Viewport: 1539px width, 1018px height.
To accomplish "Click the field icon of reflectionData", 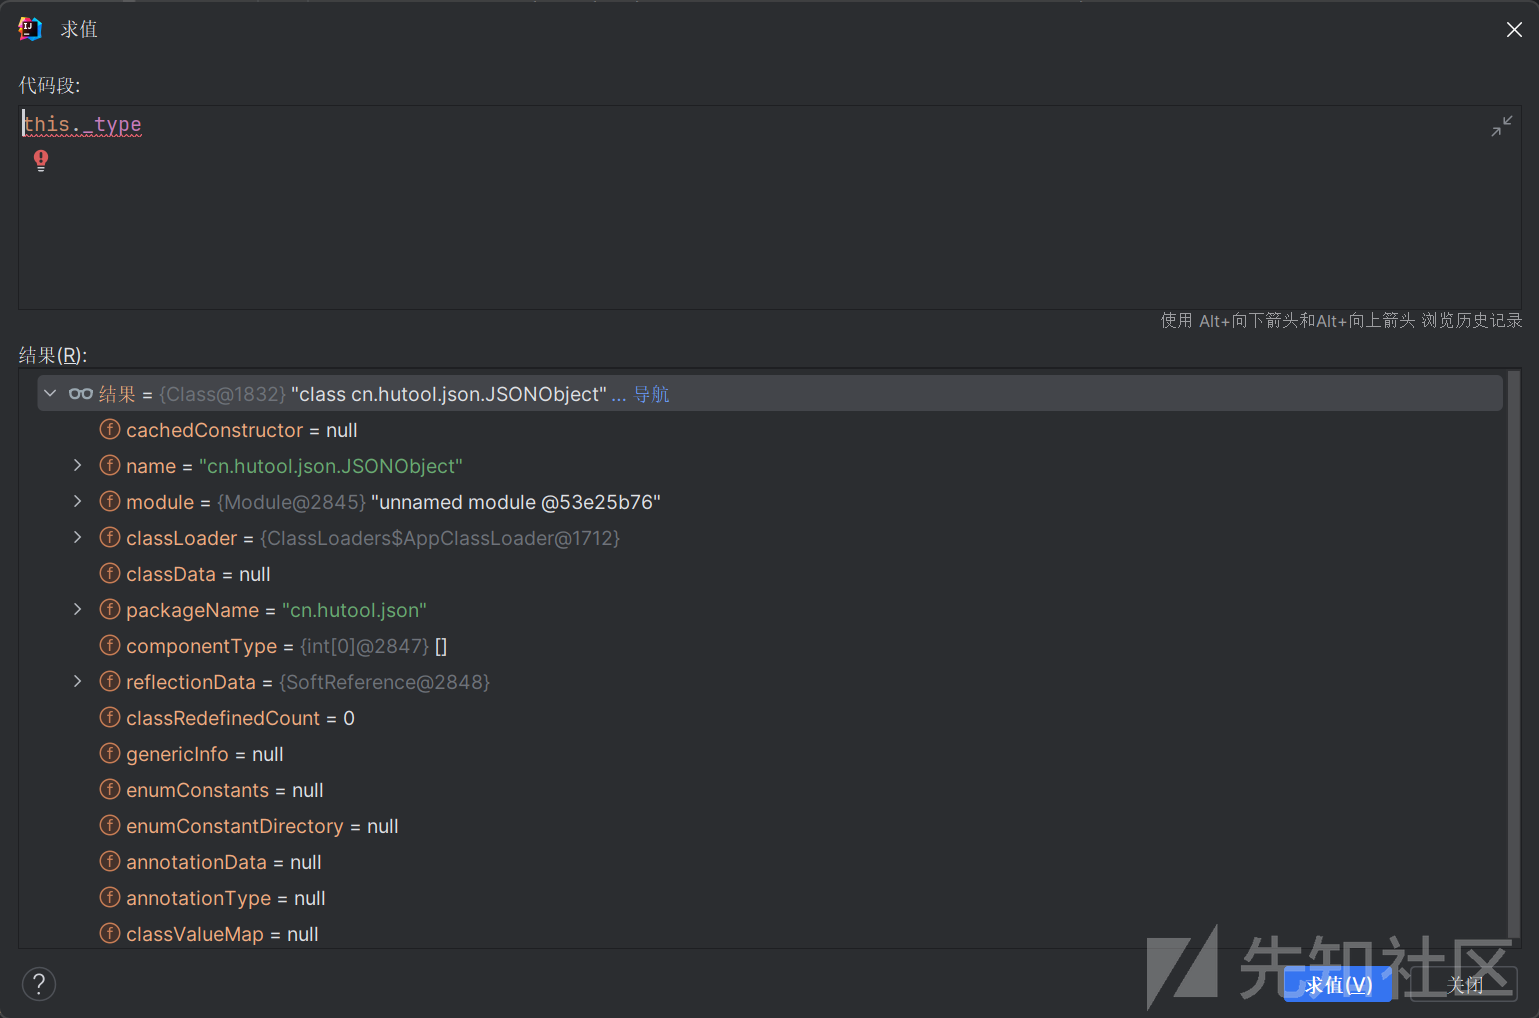I will 110,682.
